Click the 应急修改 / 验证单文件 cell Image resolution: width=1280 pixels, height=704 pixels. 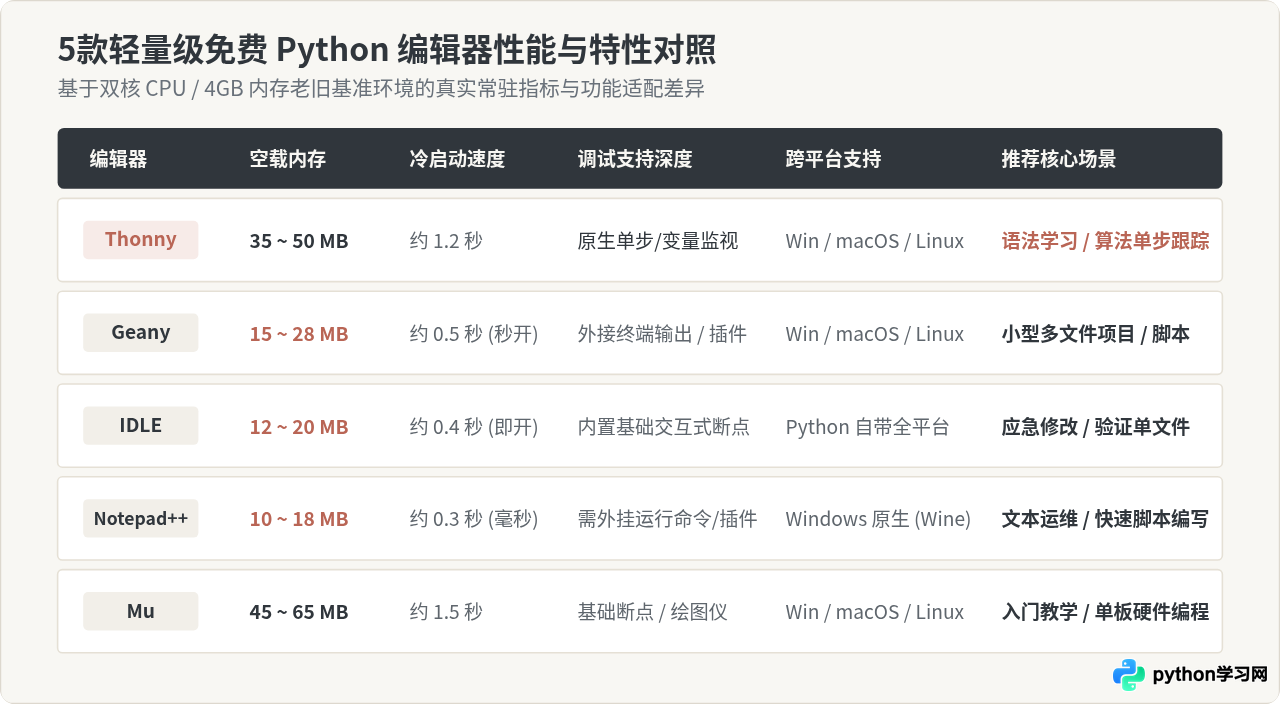click(1095, 427)
